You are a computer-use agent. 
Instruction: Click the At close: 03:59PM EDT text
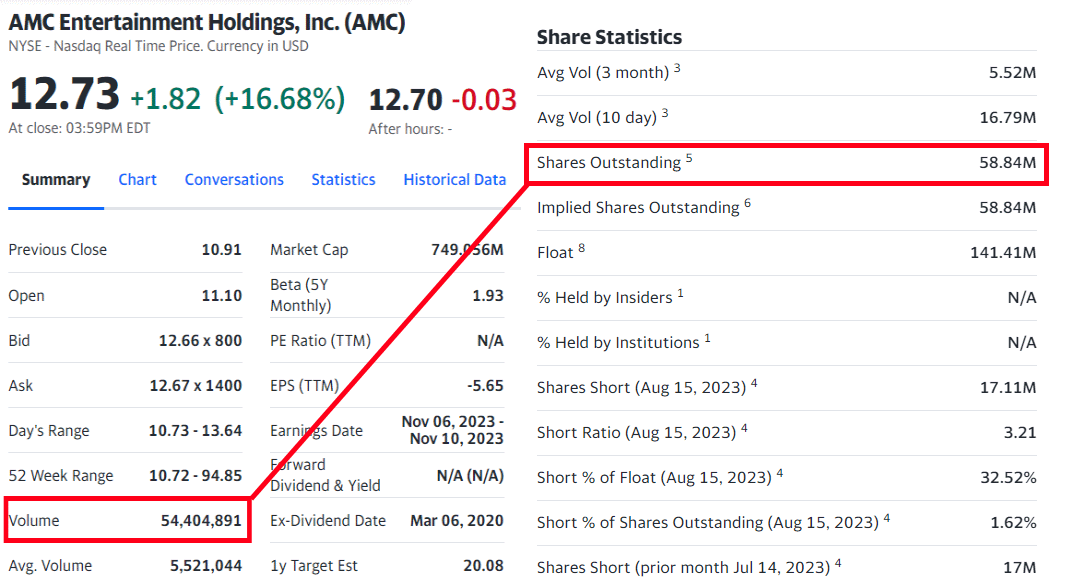[79, 128]
